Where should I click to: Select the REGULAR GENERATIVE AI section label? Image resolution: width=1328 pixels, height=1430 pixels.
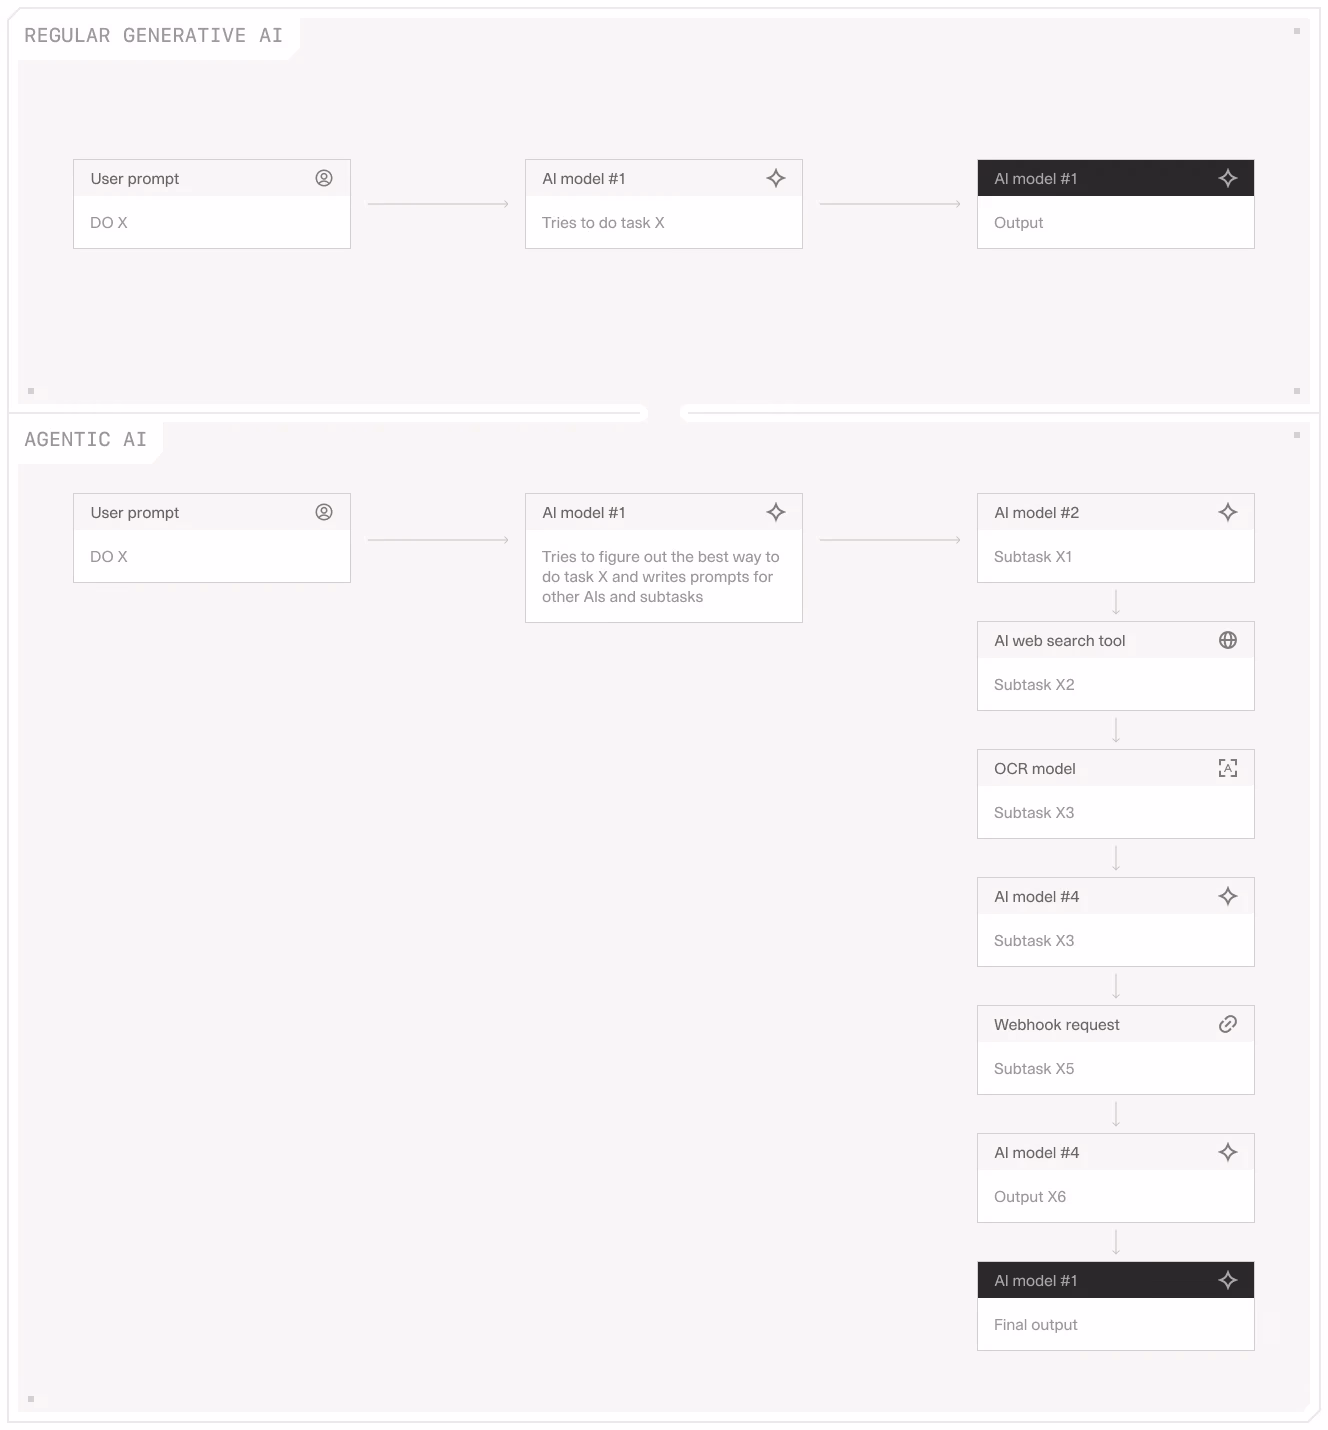pos(153,36)
